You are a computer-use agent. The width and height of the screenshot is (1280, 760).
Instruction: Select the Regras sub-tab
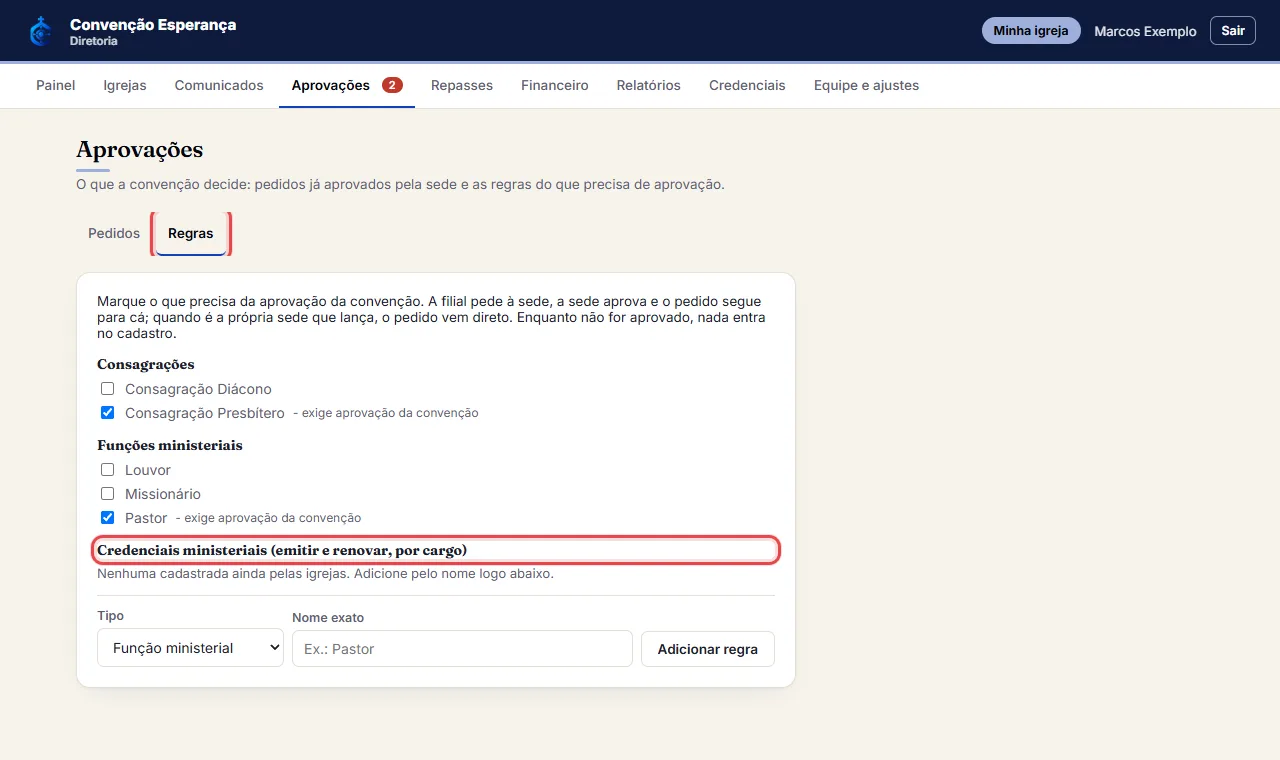pos(191,233)
